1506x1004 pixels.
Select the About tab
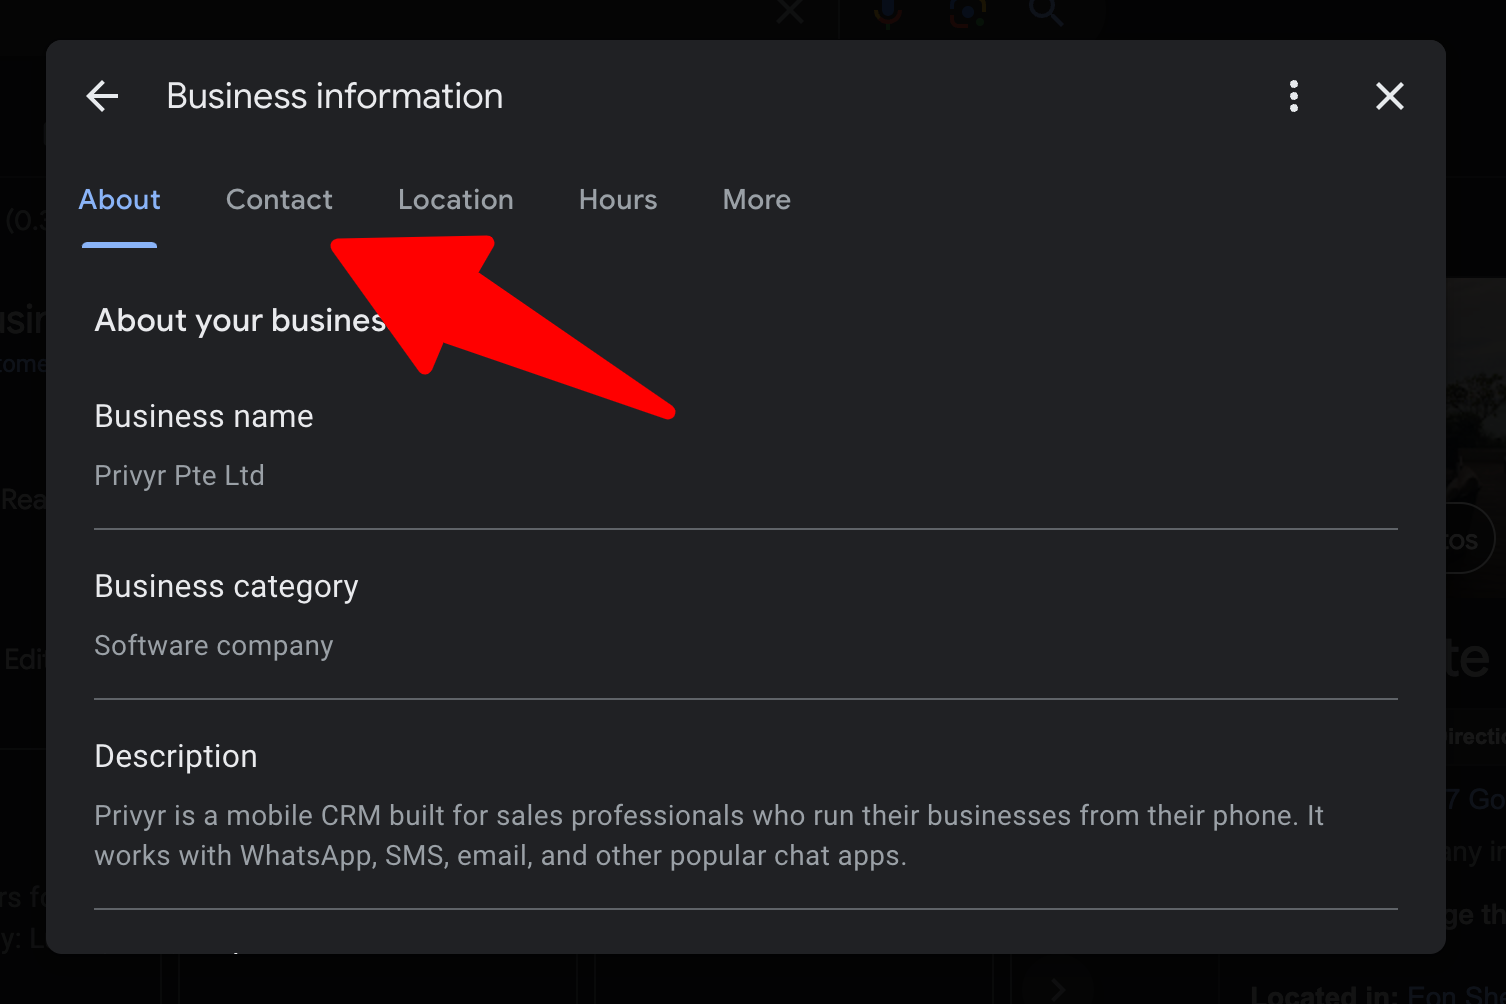pos(119,200)
